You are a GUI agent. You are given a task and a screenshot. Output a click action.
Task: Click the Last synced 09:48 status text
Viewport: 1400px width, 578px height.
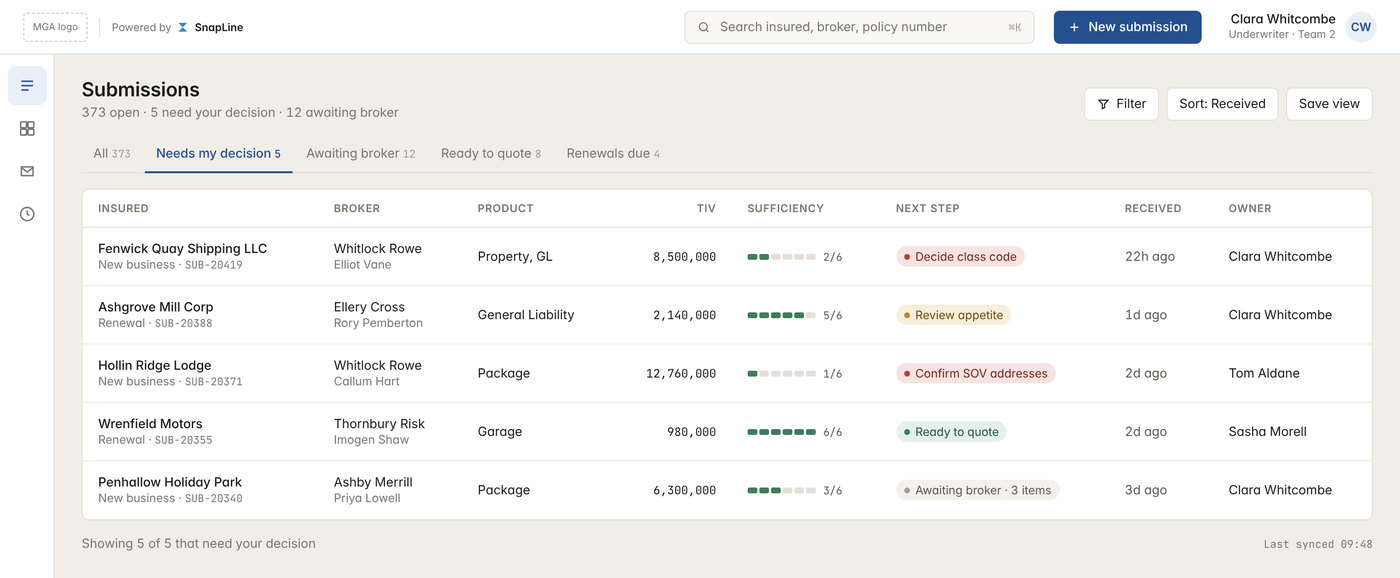pos(1318,544)
